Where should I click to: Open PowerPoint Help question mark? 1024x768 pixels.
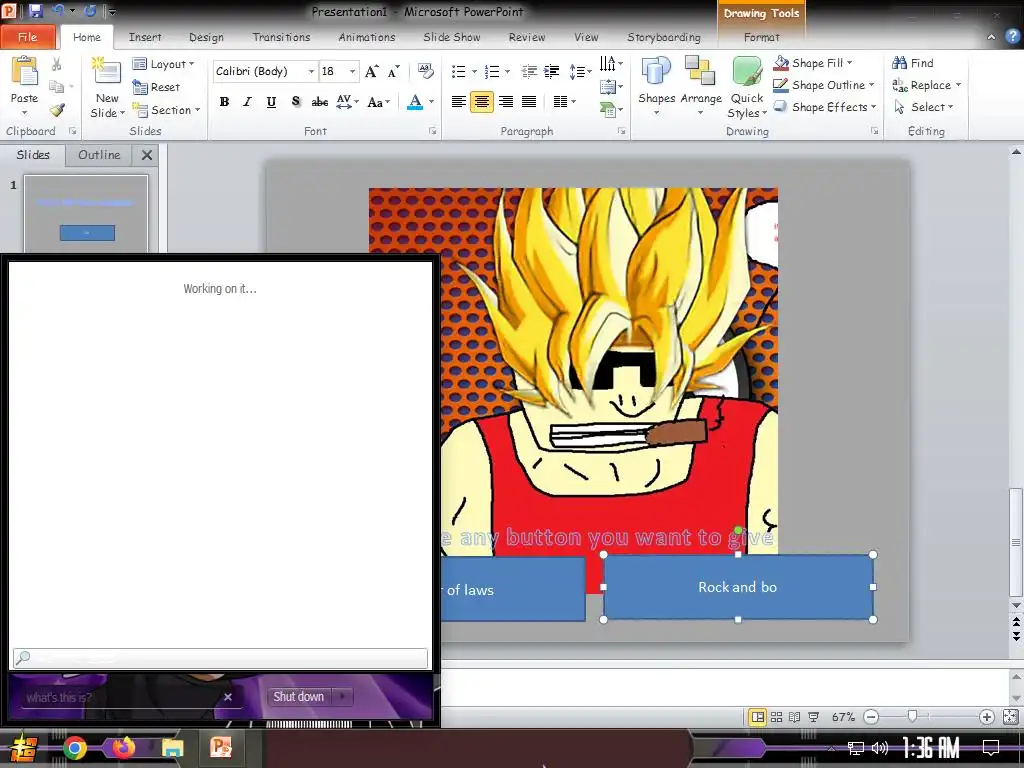pyautogui.click(x=1013, y=37)
